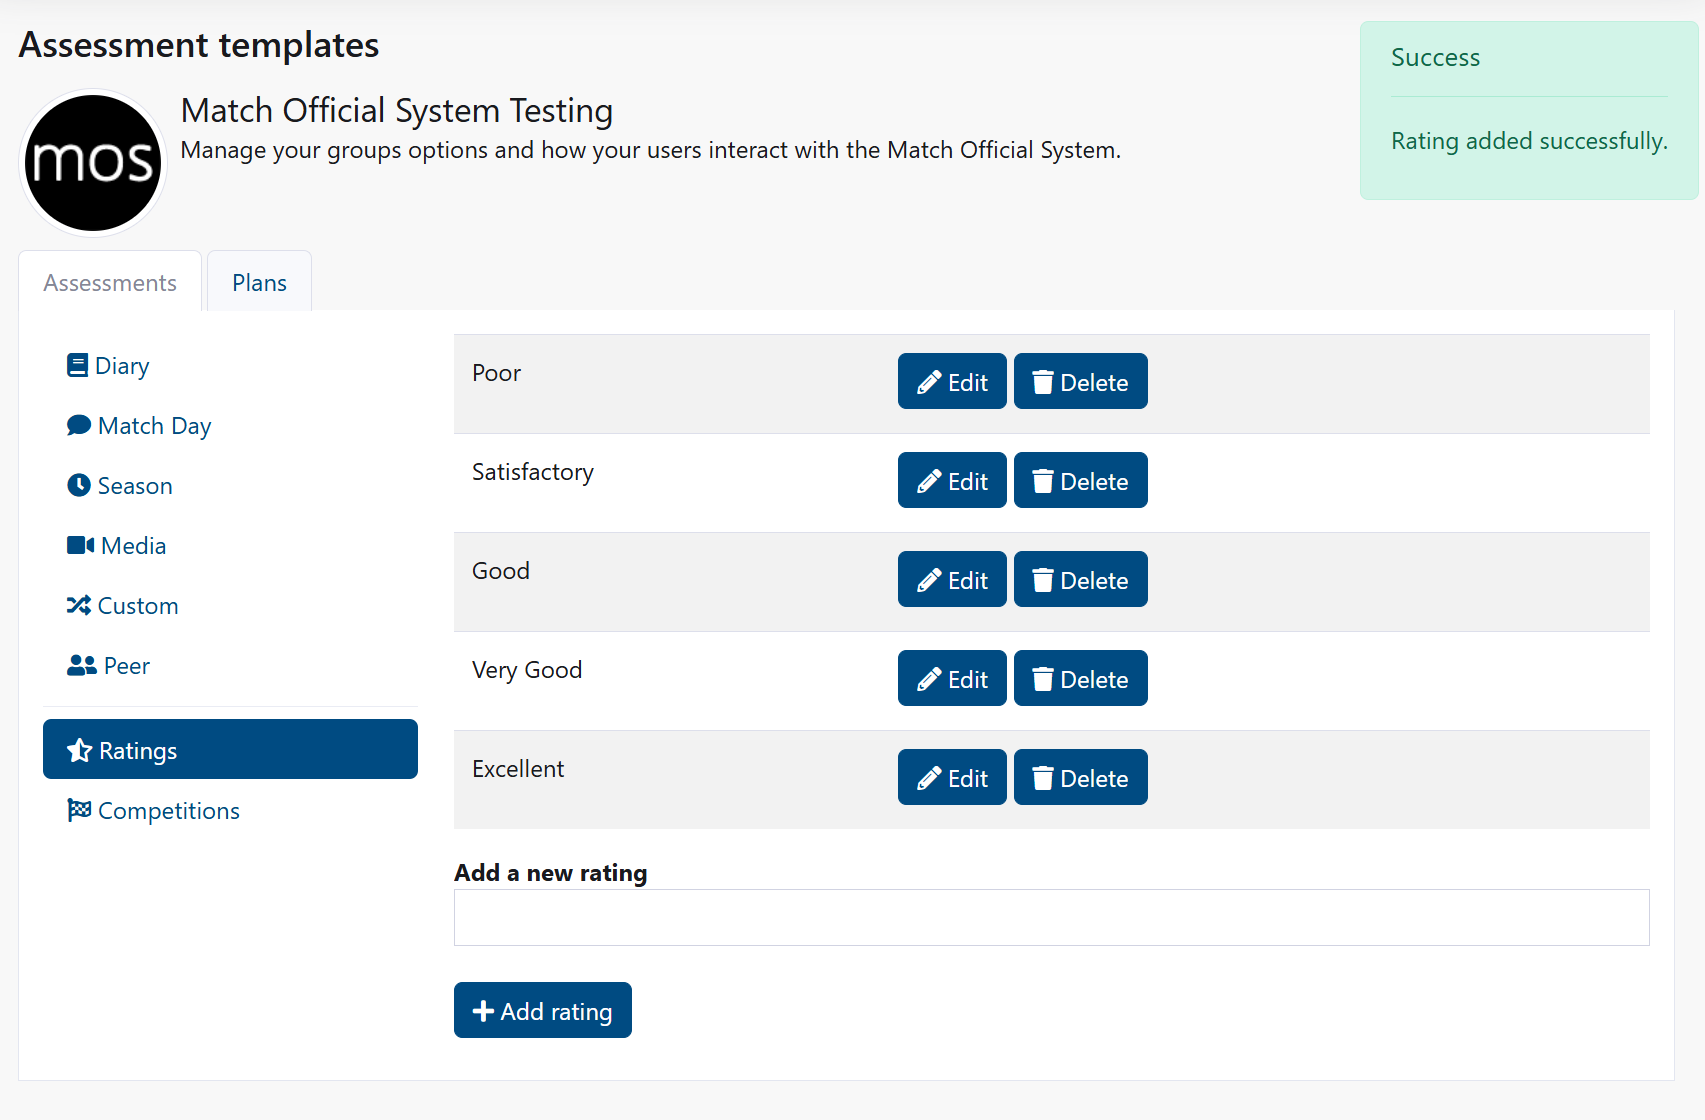Image resolution: width=1705 pixels, height=1120 pixels.
Task: Click the Match Official System Testing logo
Action: click(x=93, y=162)
